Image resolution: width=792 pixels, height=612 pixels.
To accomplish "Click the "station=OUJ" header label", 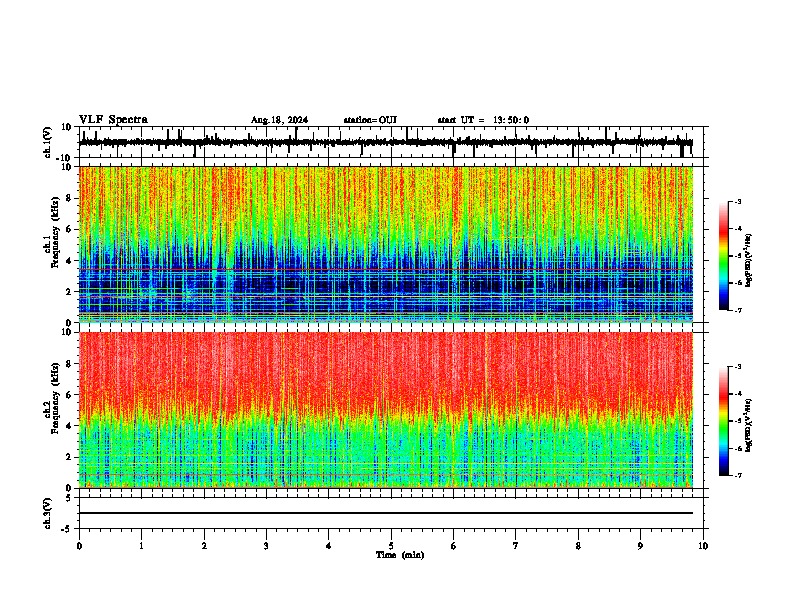I will pyautogui.click(x=370, y=120).
